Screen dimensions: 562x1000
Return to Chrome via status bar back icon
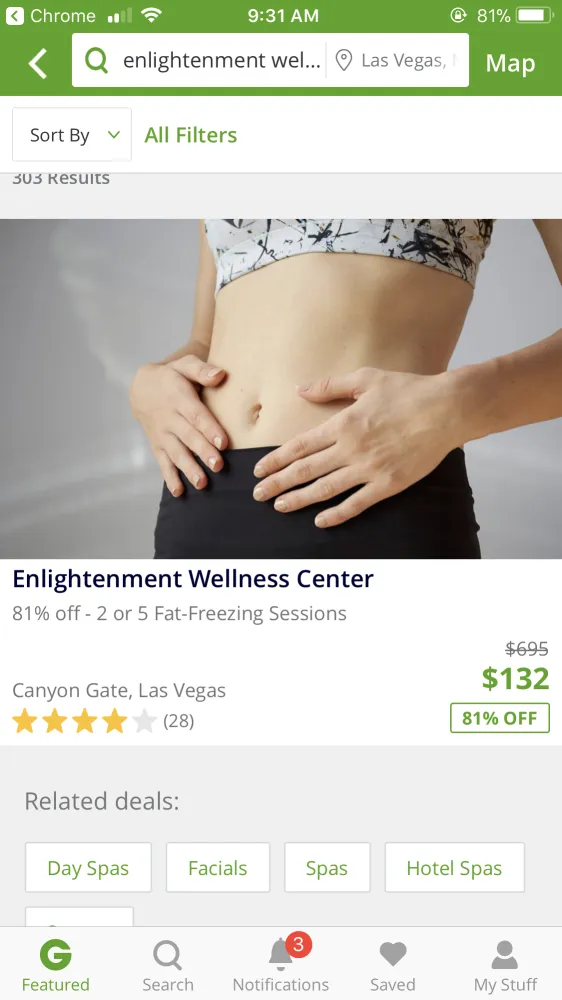click(x=15, y=15)
